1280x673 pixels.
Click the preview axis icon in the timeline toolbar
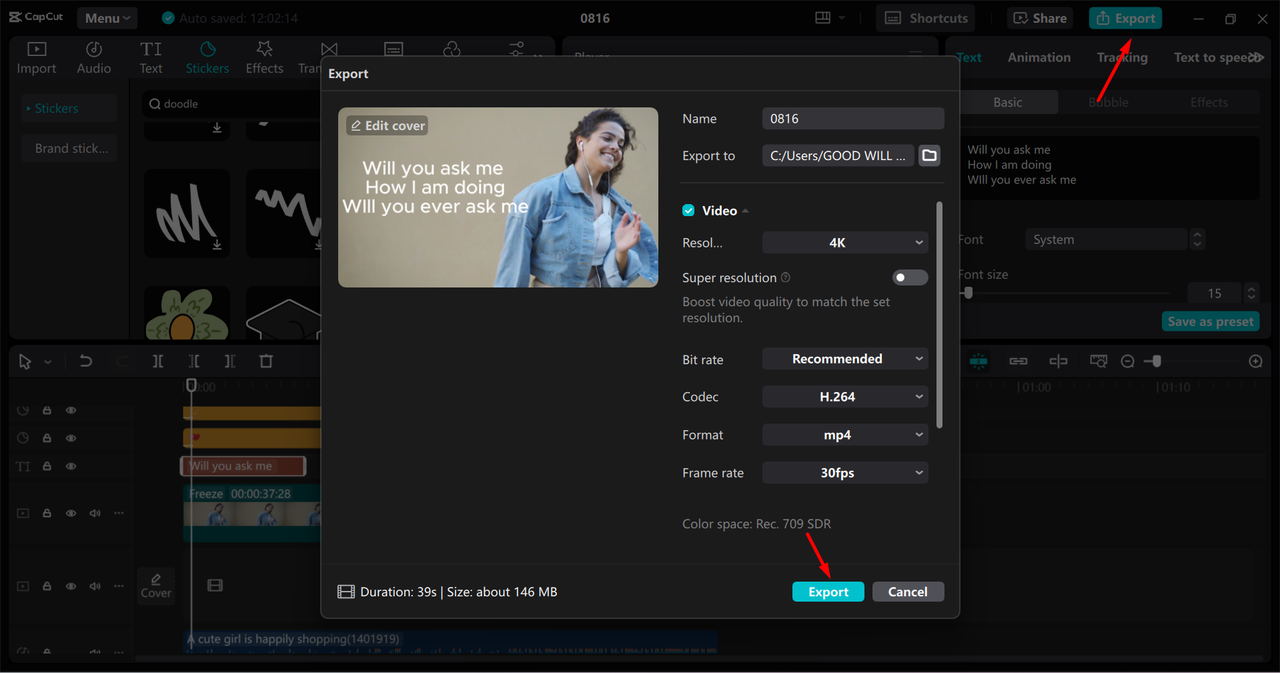click(1058, 361)
